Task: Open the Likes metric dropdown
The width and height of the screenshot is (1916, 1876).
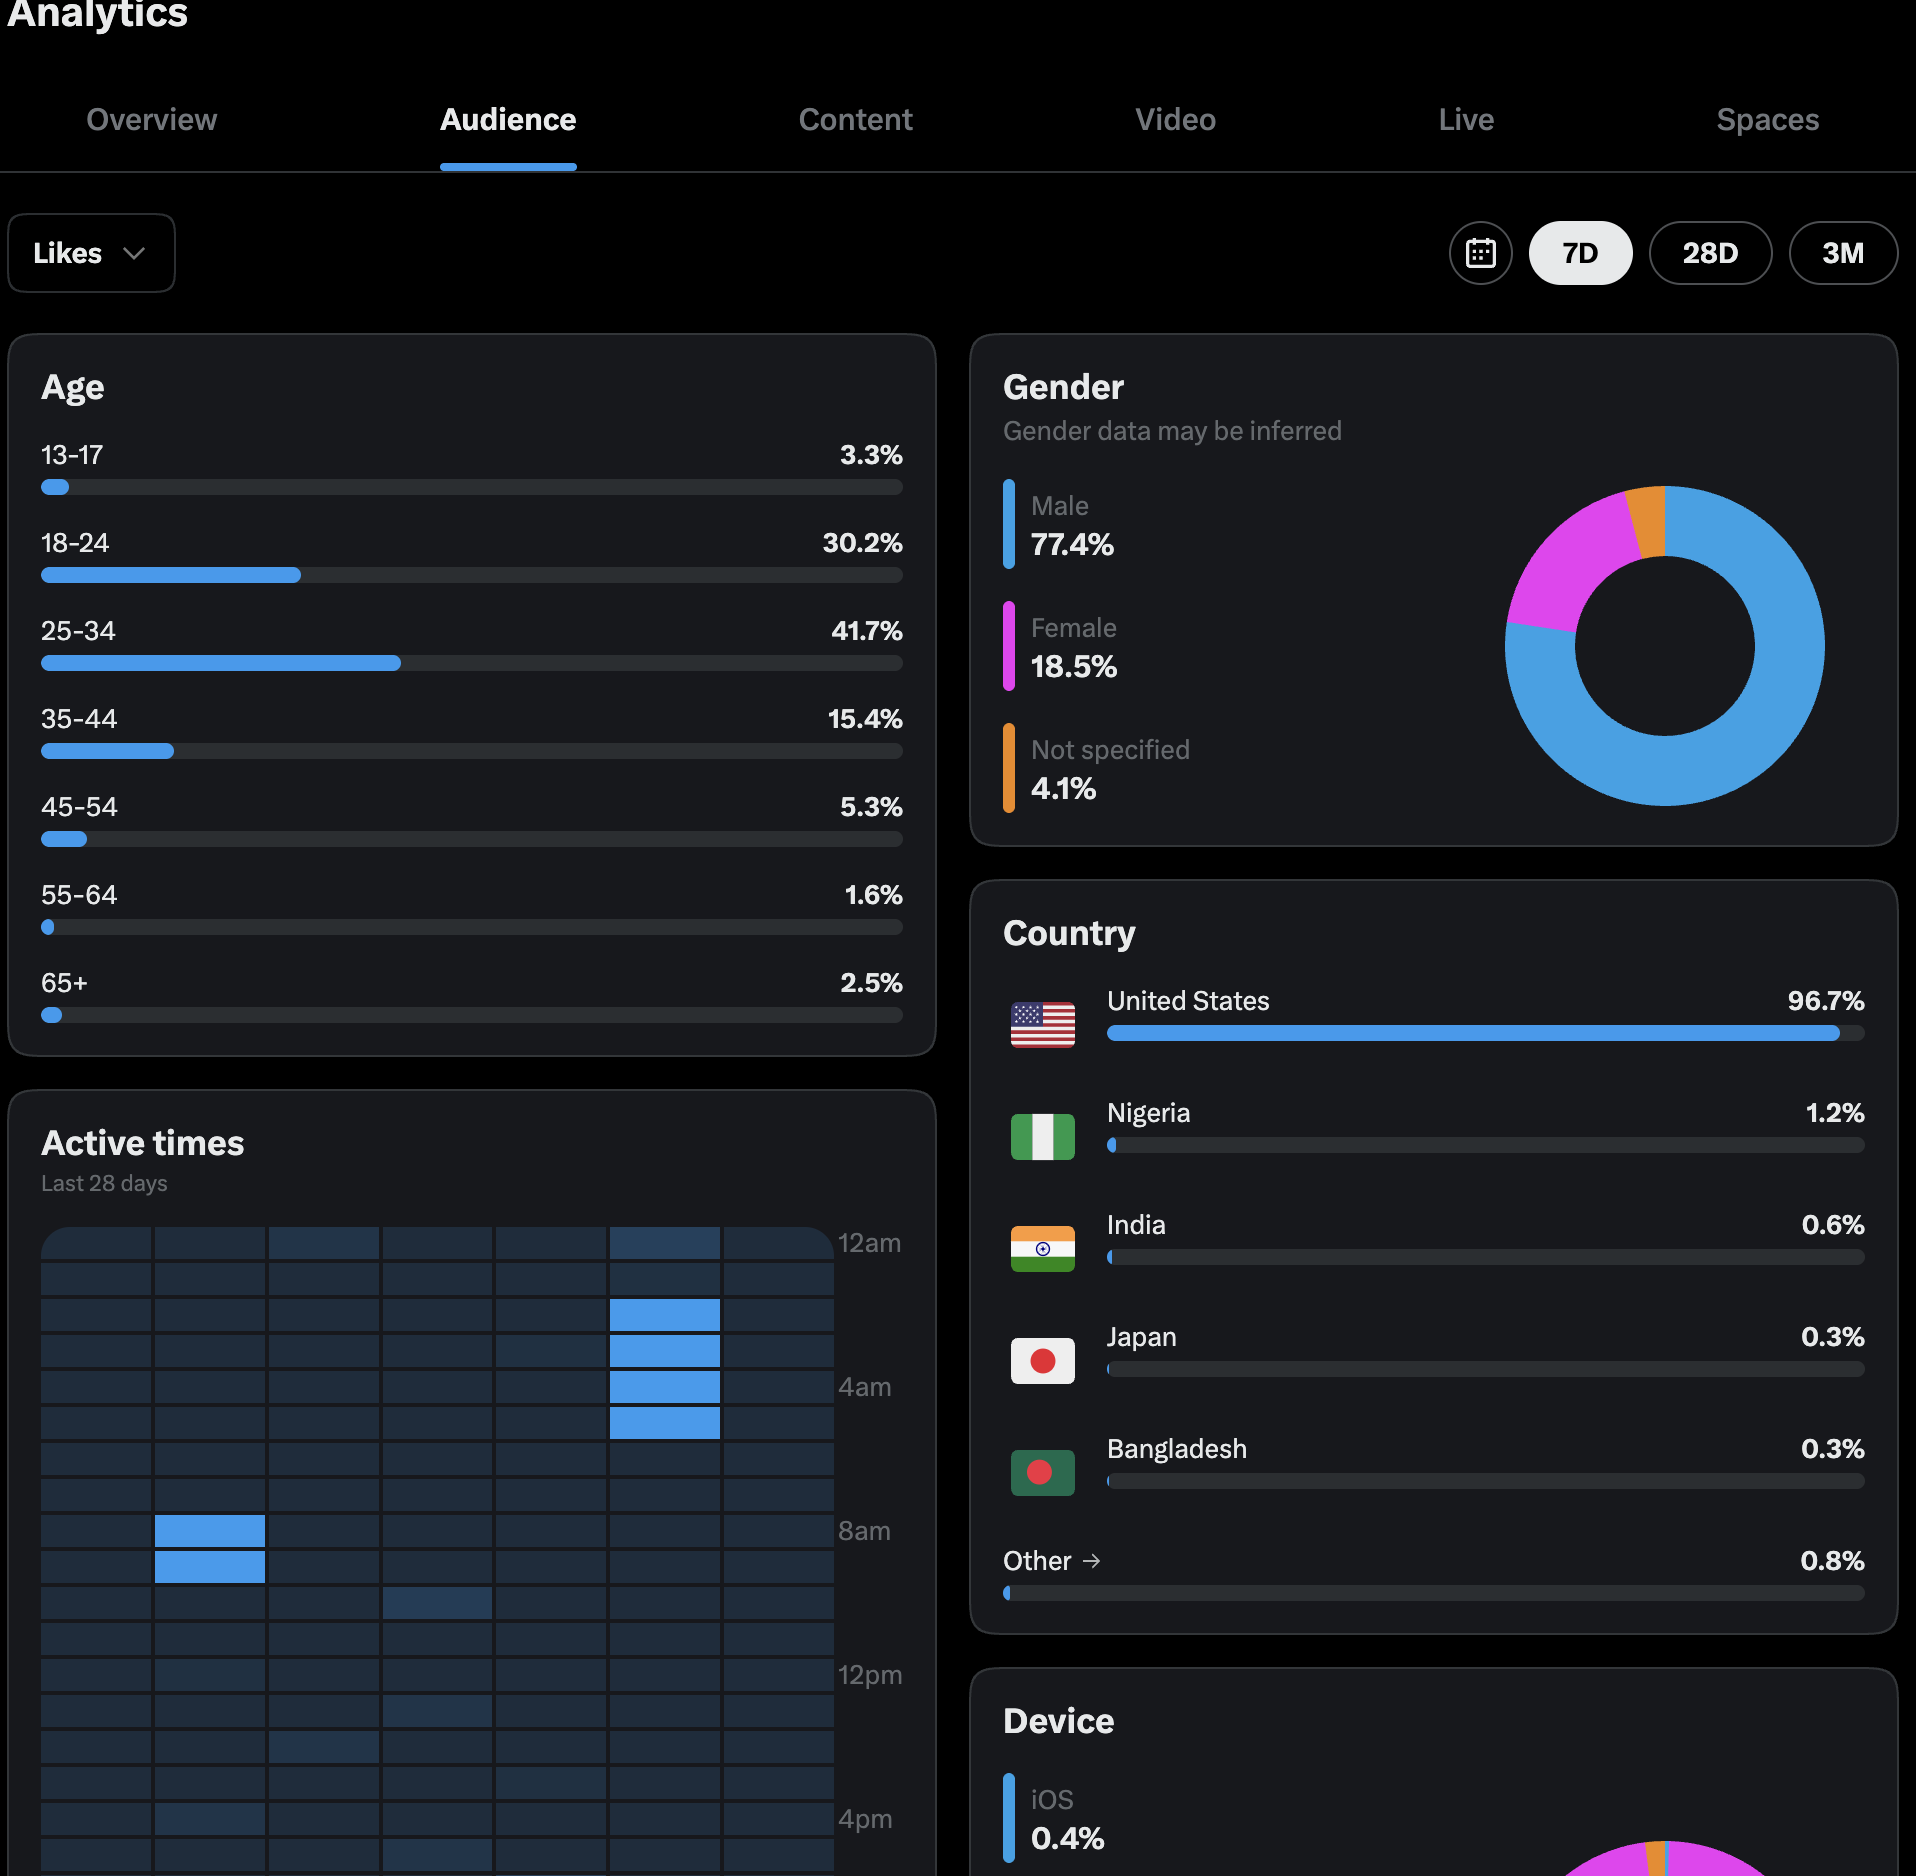Action: tap(91, 253)
